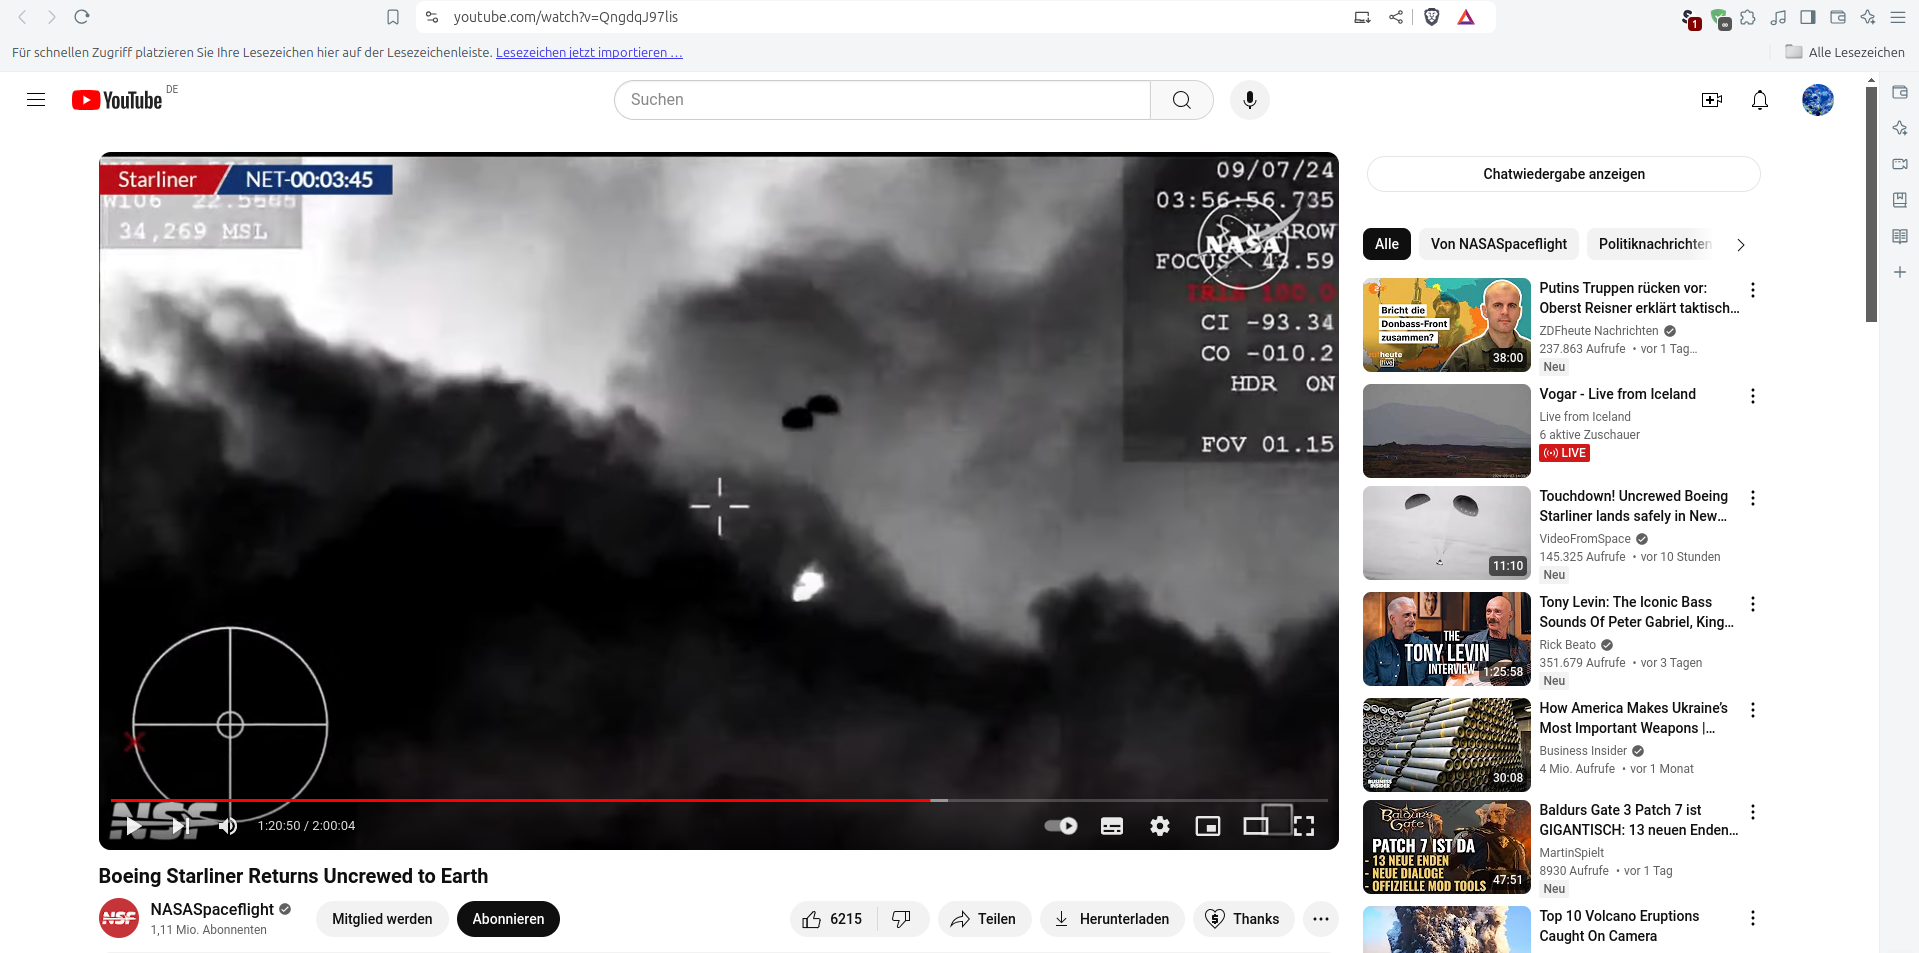Open Putins Truppen video thumbnail
Image resolution: width=1919 pixels, height=953 pixels.
1446,325
